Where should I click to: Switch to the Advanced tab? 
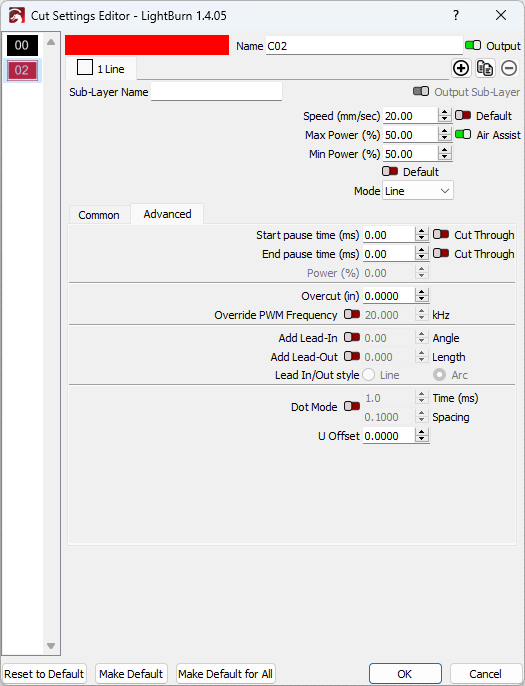(167, 214)
